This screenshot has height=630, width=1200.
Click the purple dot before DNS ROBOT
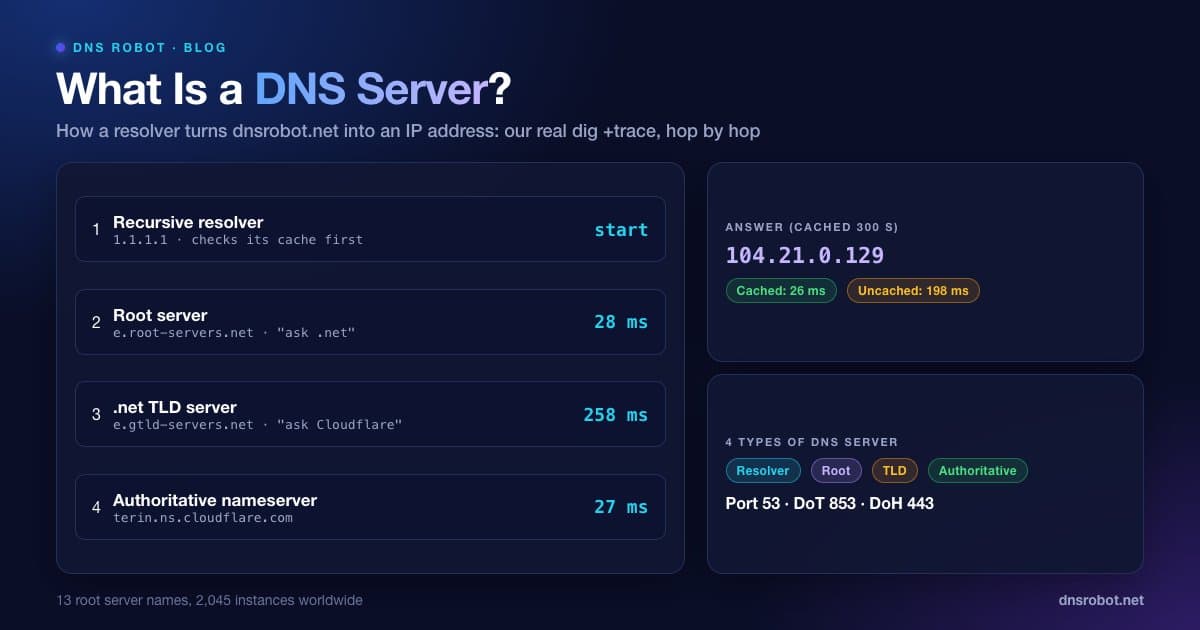(61, 47)
